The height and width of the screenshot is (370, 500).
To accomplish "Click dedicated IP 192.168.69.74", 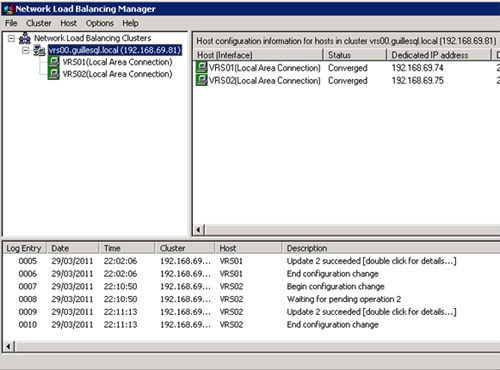I will tap(418, 68).
